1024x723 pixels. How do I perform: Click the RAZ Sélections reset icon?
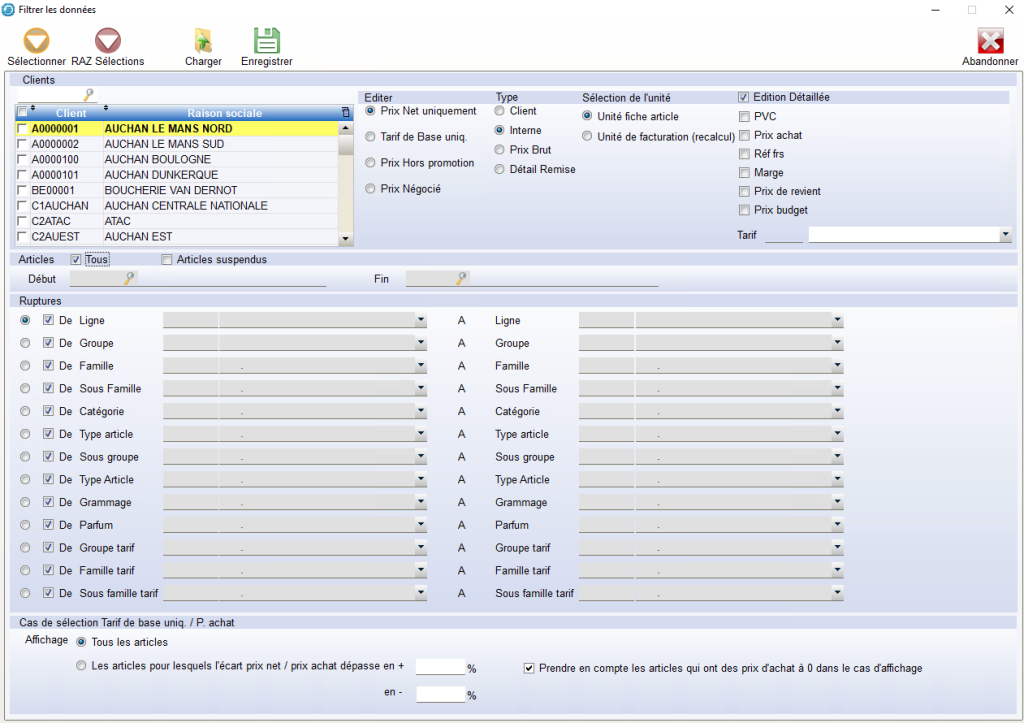pyautogui.click(x=107, y=41)
